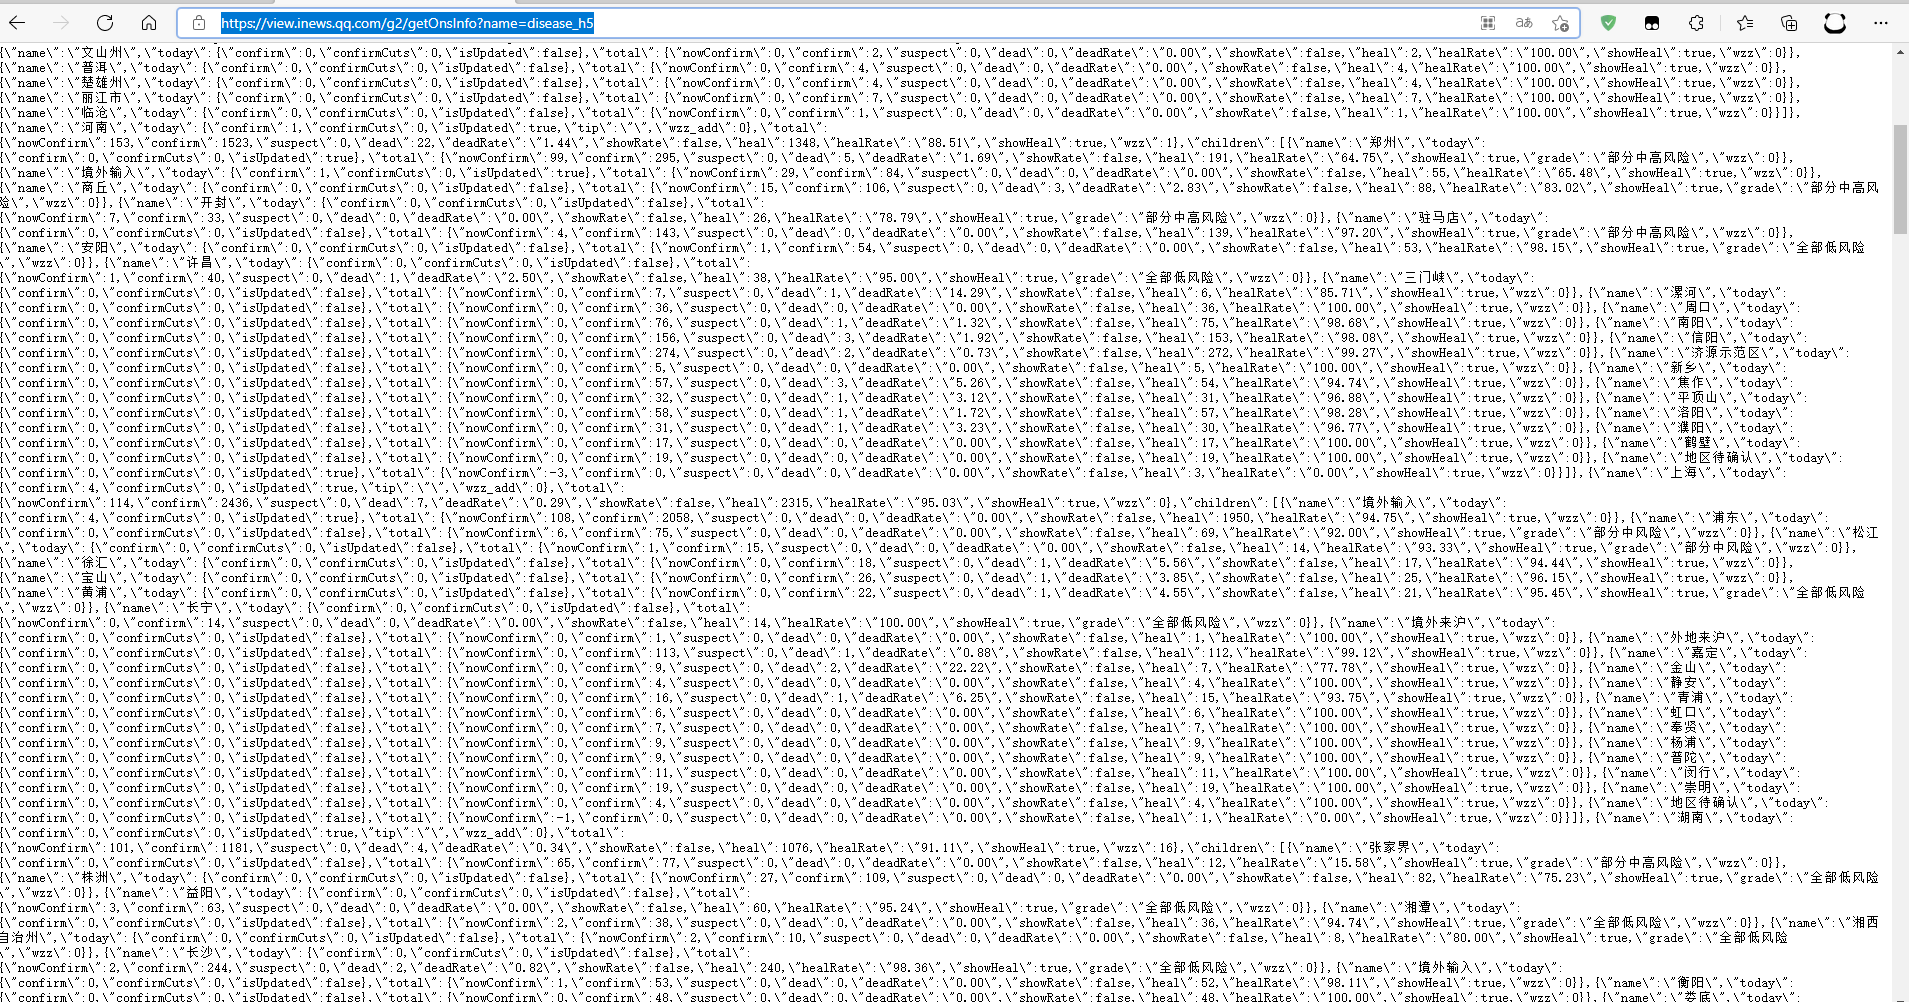This screenshot has width=1909, height=1002.
Task: Open the Settings and more menu
Action: coord(1884,22)
